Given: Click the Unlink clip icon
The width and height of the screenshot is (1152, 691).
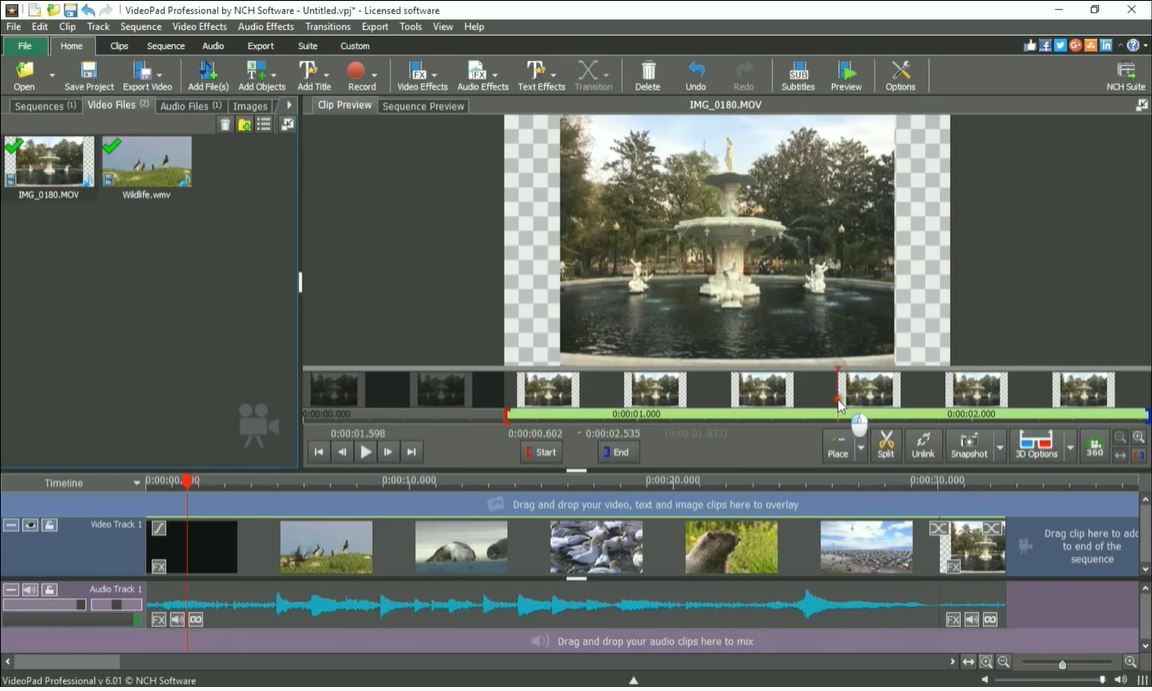Looking at the screenshot, I should pos(923,444).
